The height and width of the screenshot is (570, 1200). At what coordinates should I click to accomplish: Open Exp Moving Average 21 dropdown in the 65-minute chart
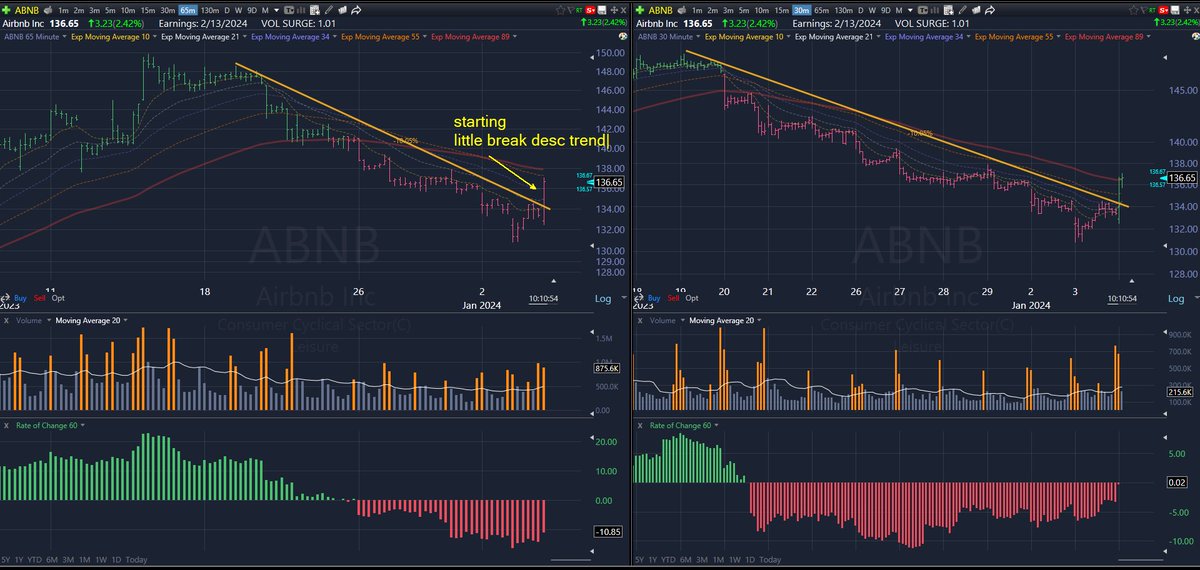[x=244, y=36]
